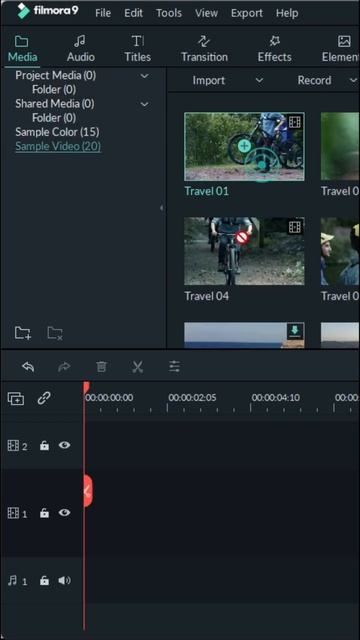360x640 pixels.
Task: Click the Travel 04 label
Action: (207, 296)
